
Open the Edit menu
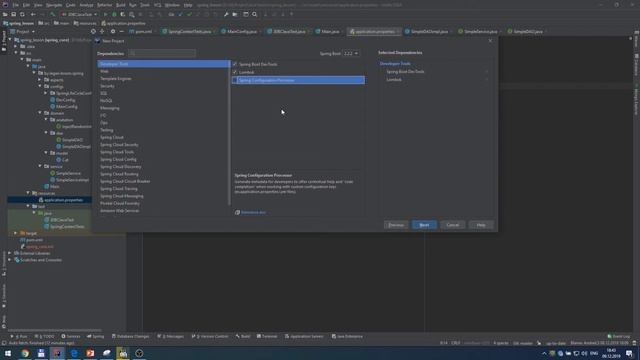[27, 5]
